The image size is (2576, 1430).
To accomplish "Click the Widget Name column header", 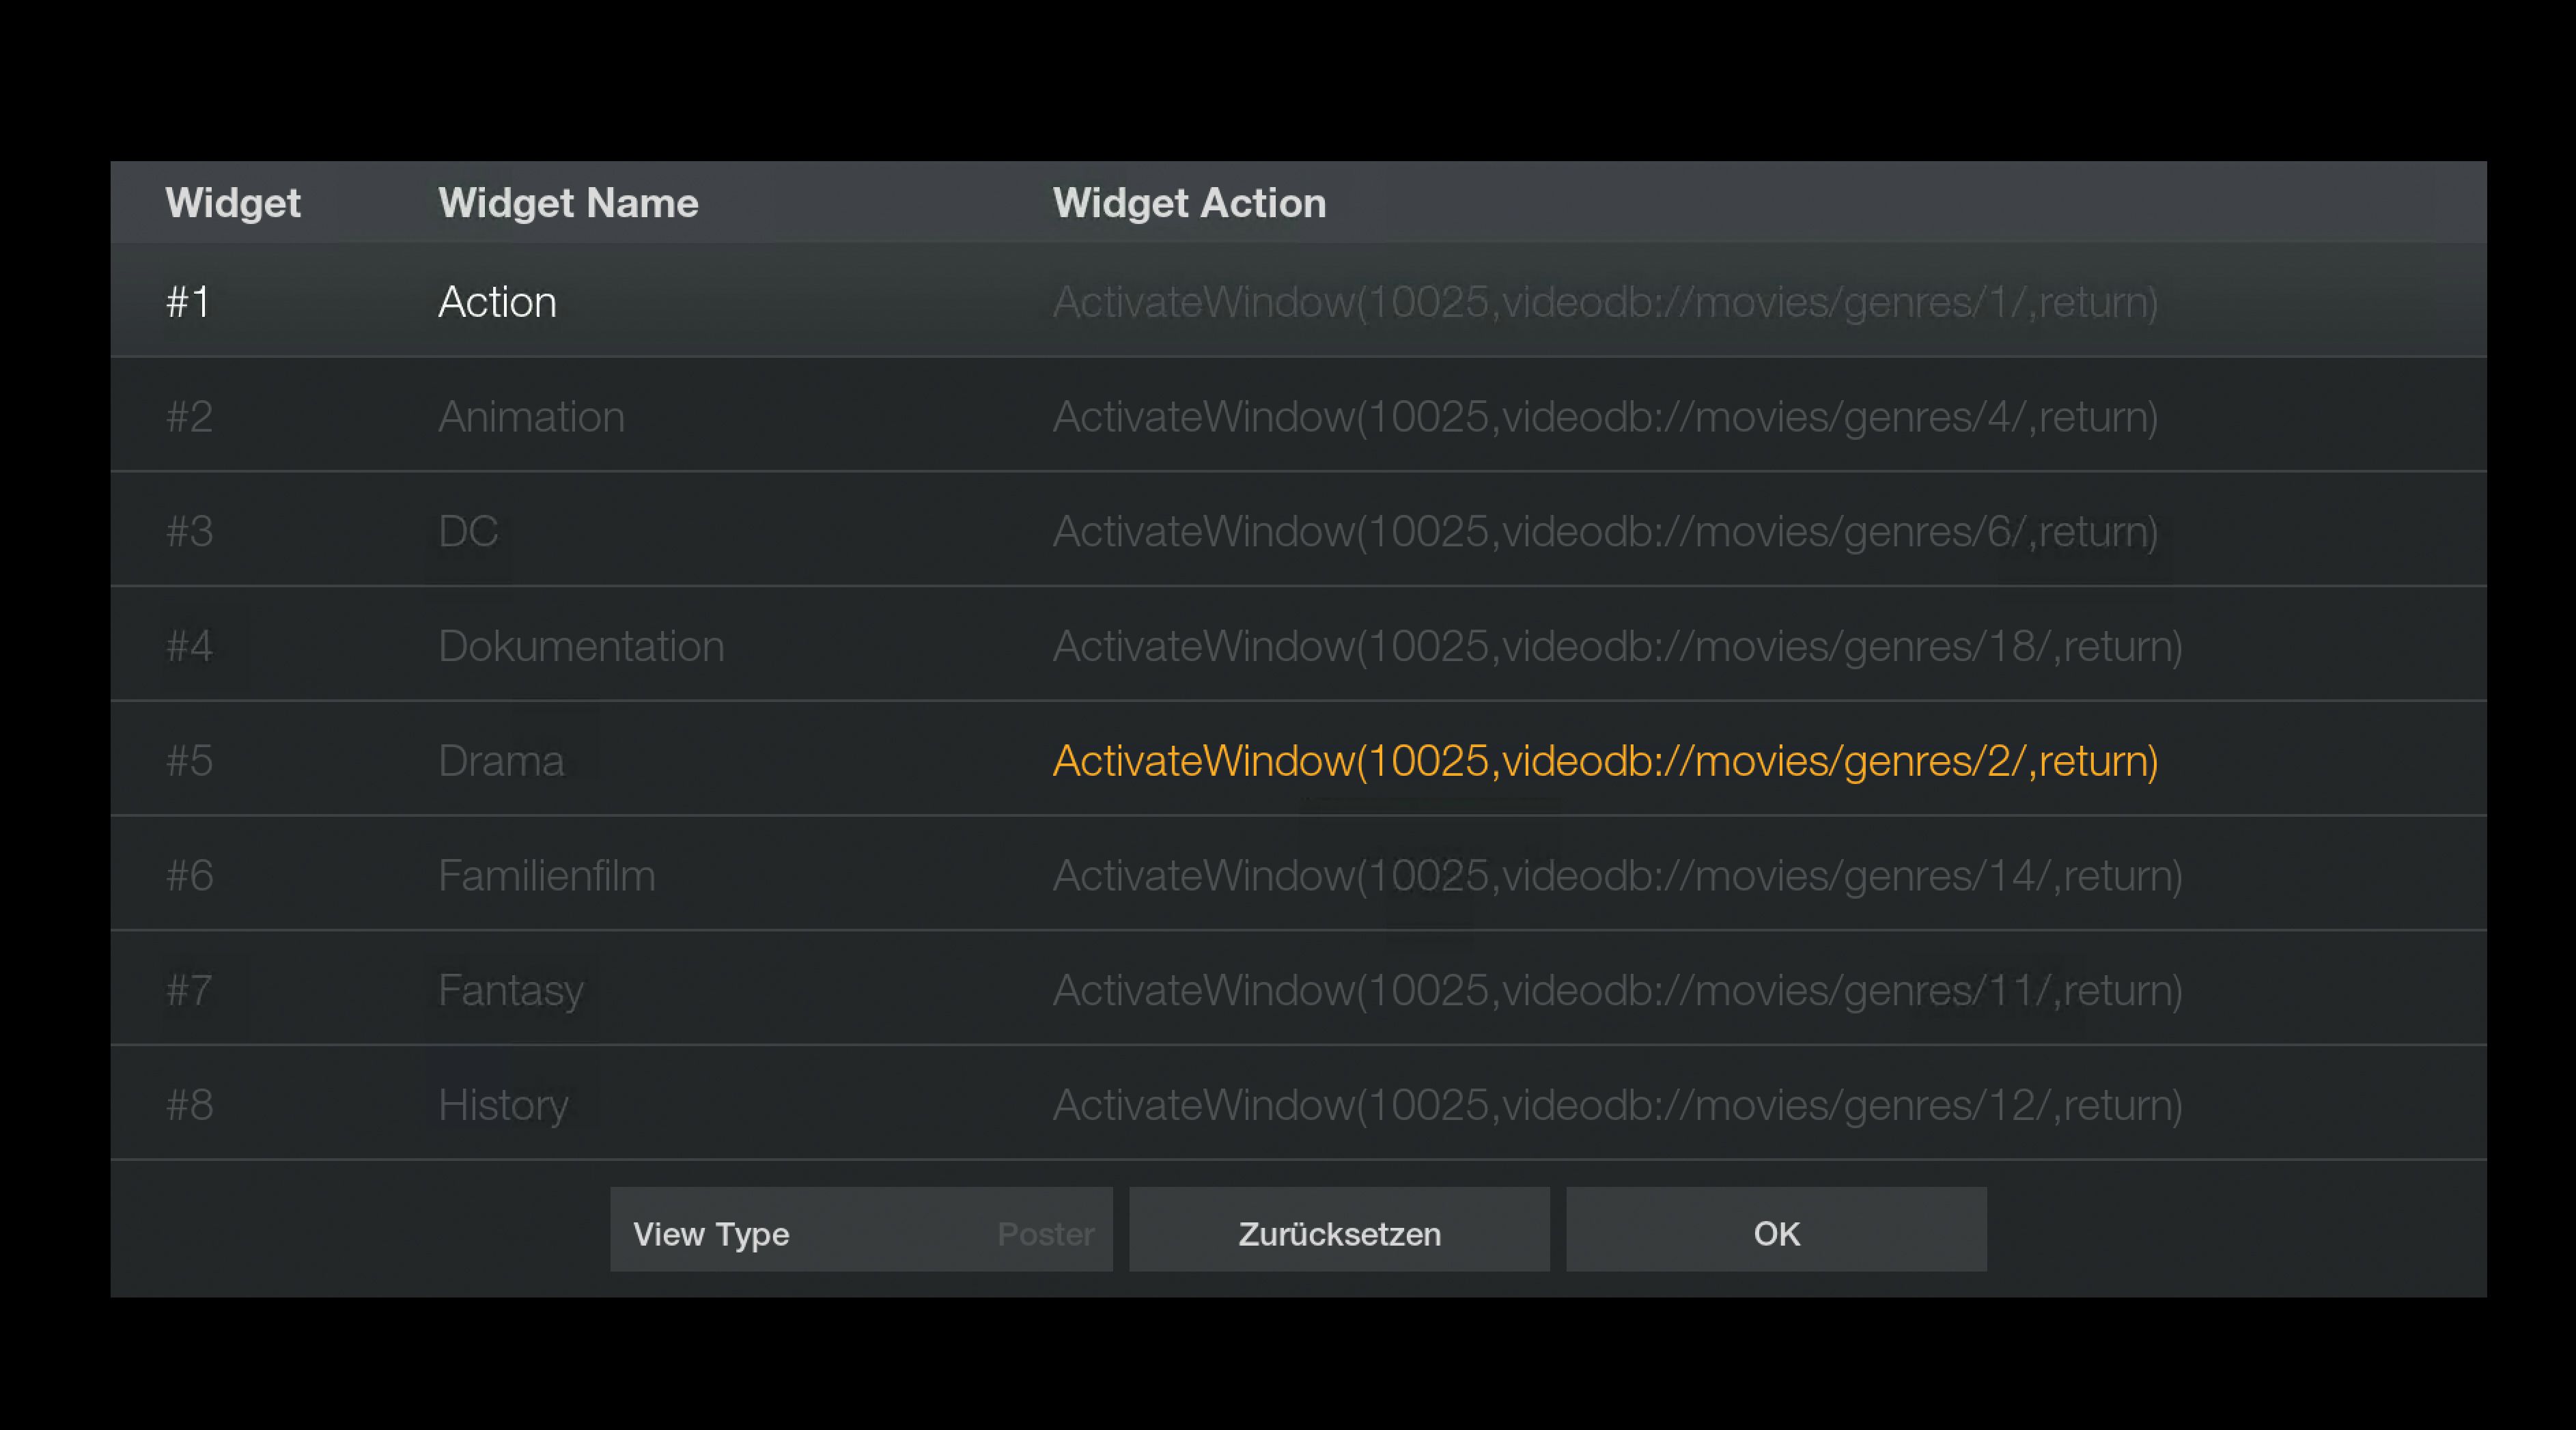I will pos(568,203).
